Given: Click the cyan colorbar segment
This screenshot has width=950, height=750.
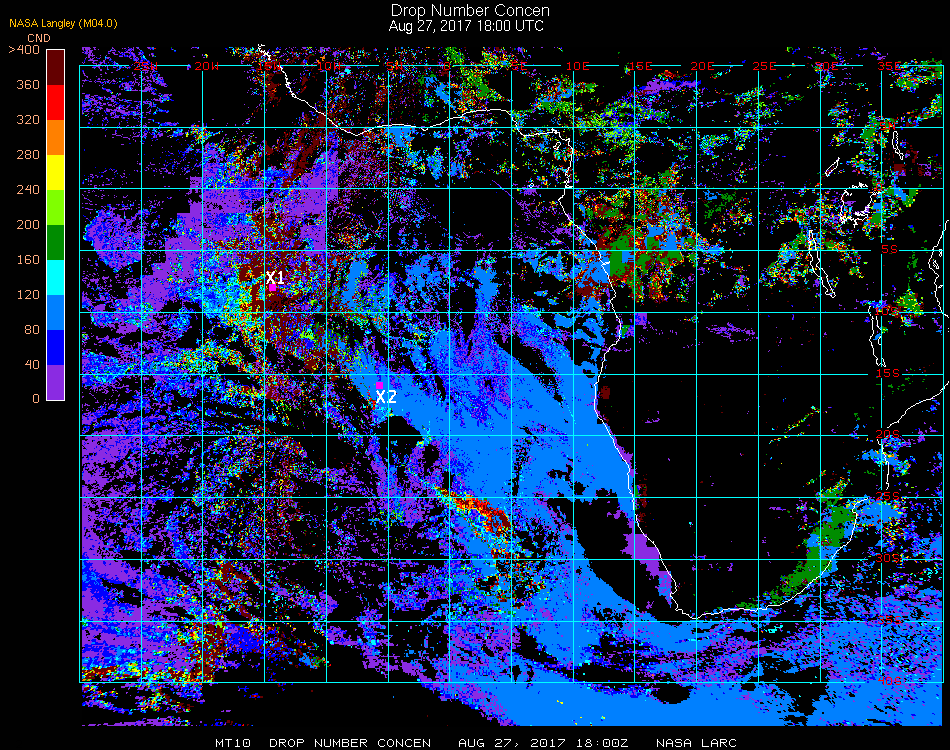Looking at the screenshot, I should coord(55,277).
